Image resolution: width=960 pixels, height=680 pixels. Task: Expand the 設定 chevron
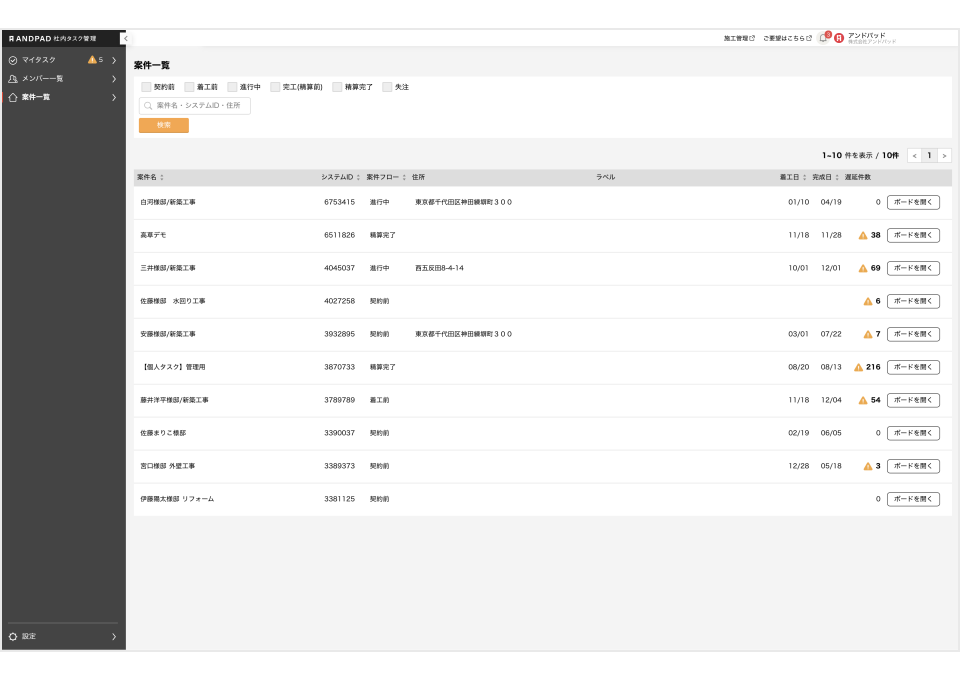[114, 637]
